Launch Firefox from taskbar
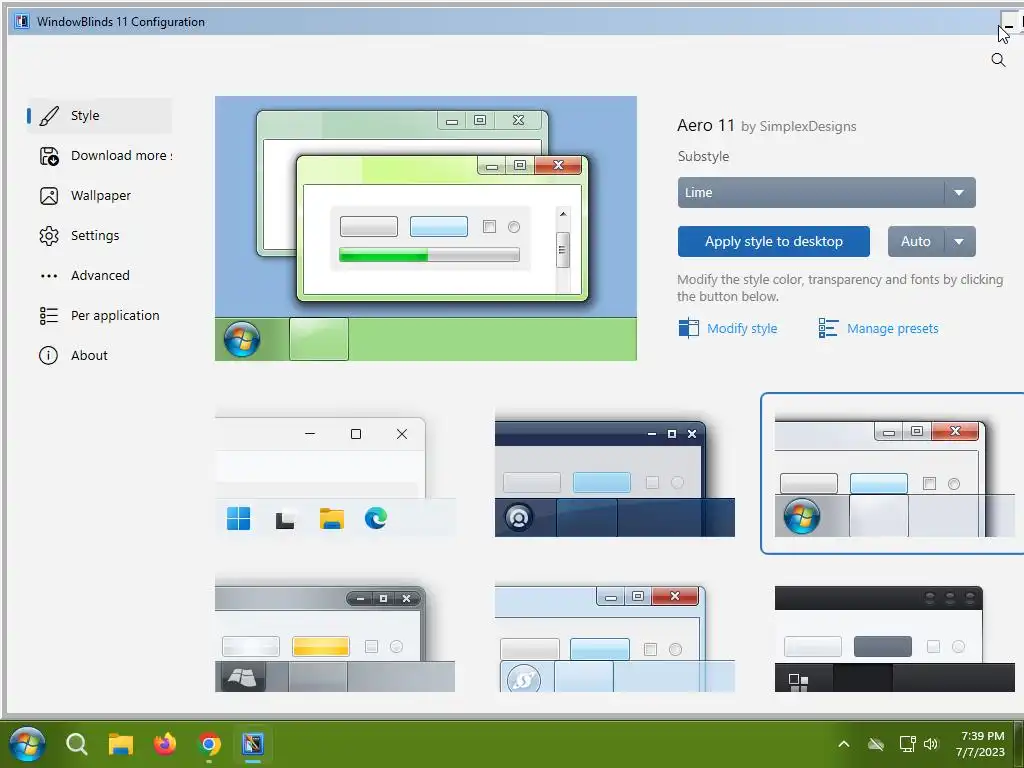The image size is (1024, 768). (x=165, y=744)
